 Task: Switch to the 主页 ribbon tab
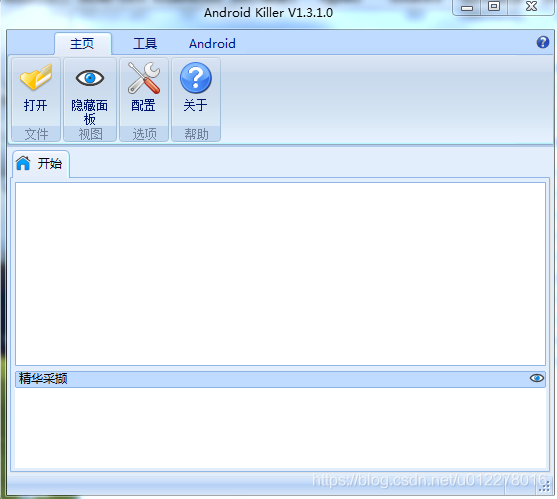(82, 44)
